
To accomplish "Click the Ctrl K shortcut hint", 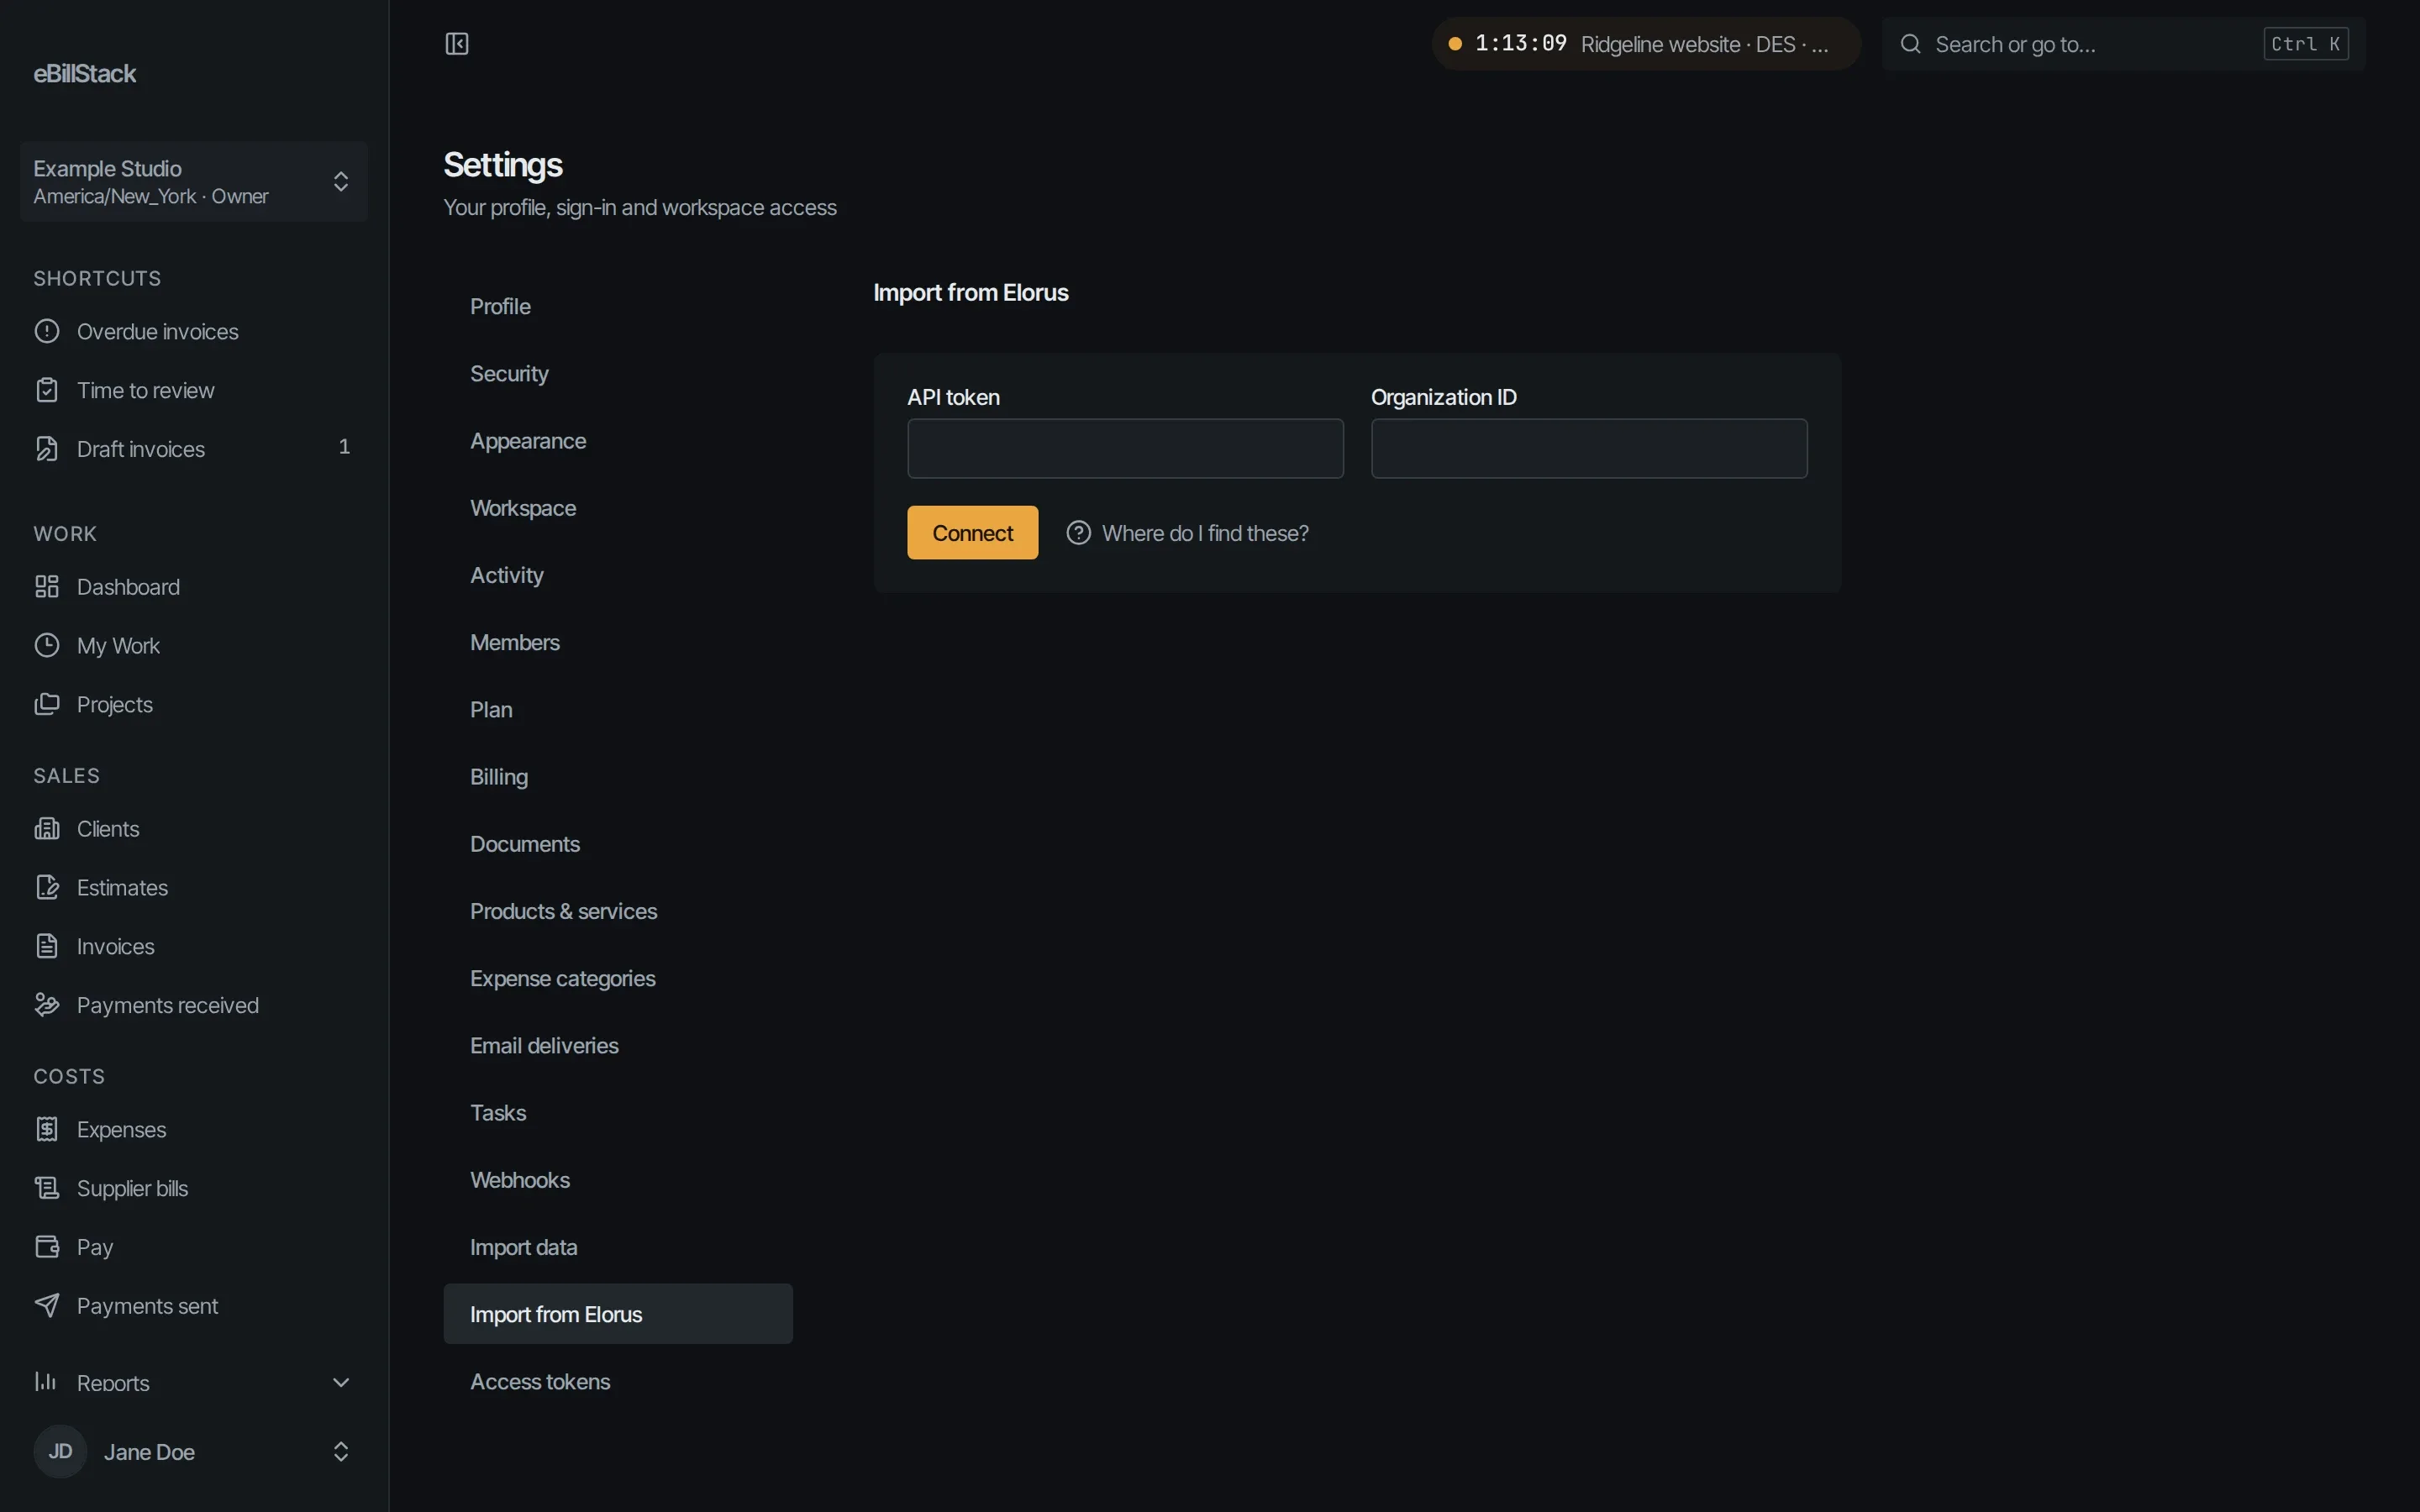I will coord(2306,44).
